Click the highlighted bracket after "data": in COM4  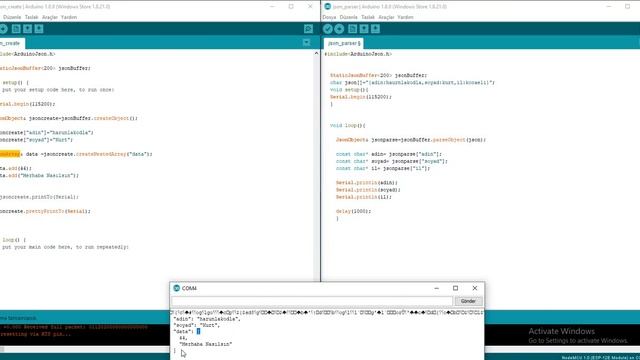tap(198, 331)
